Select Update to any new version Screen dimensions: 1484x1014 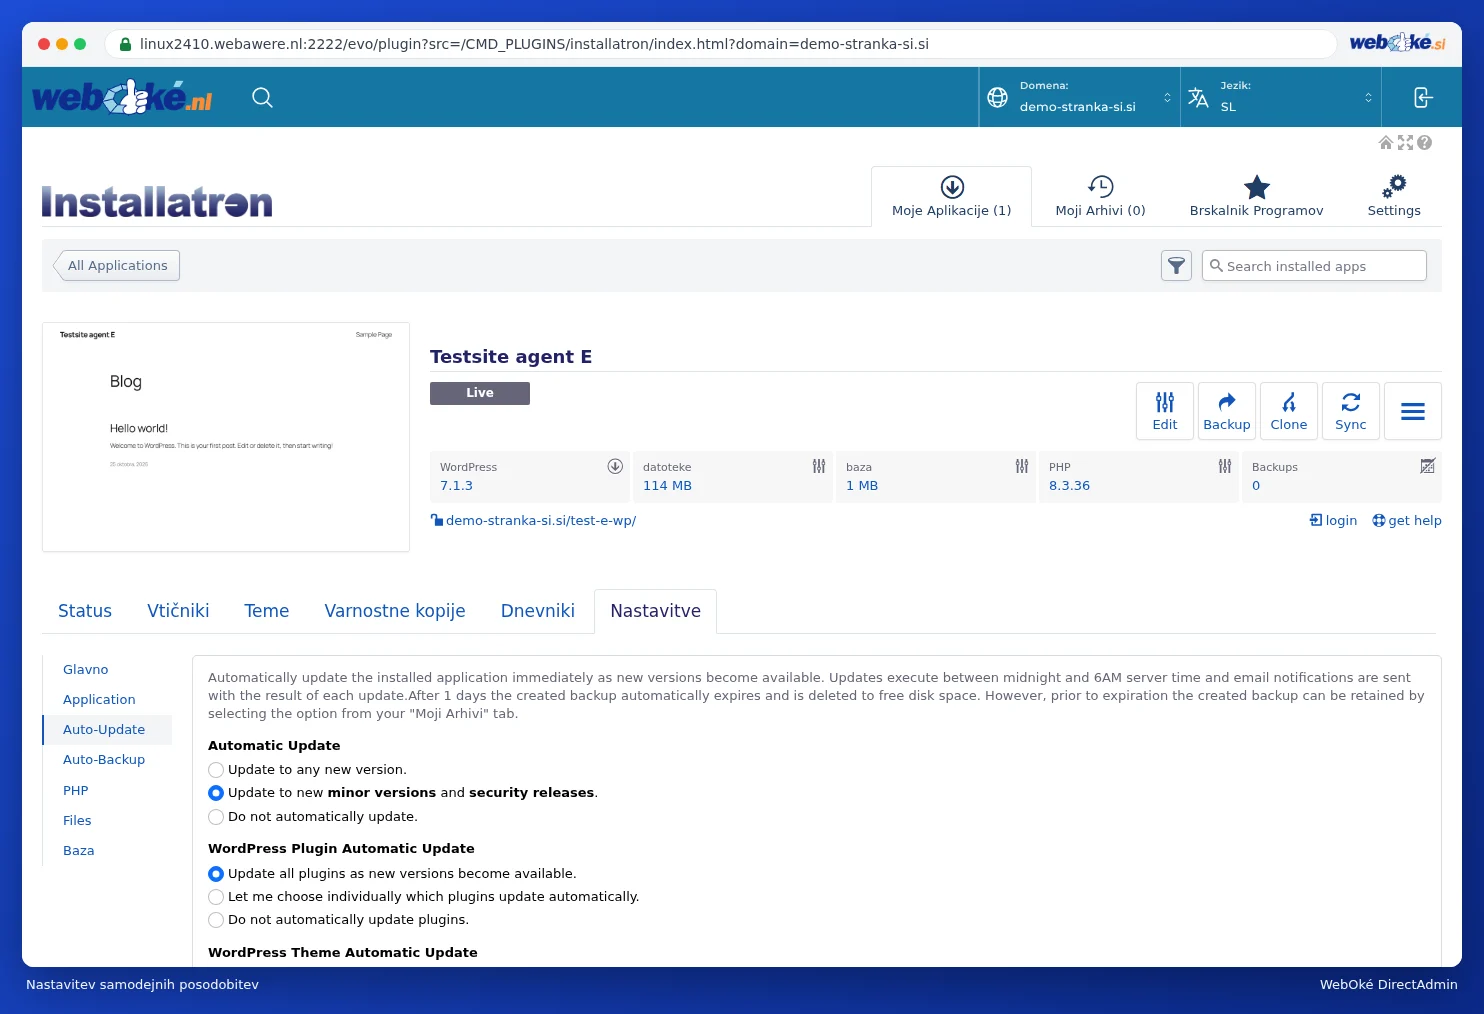coord(216,770)
